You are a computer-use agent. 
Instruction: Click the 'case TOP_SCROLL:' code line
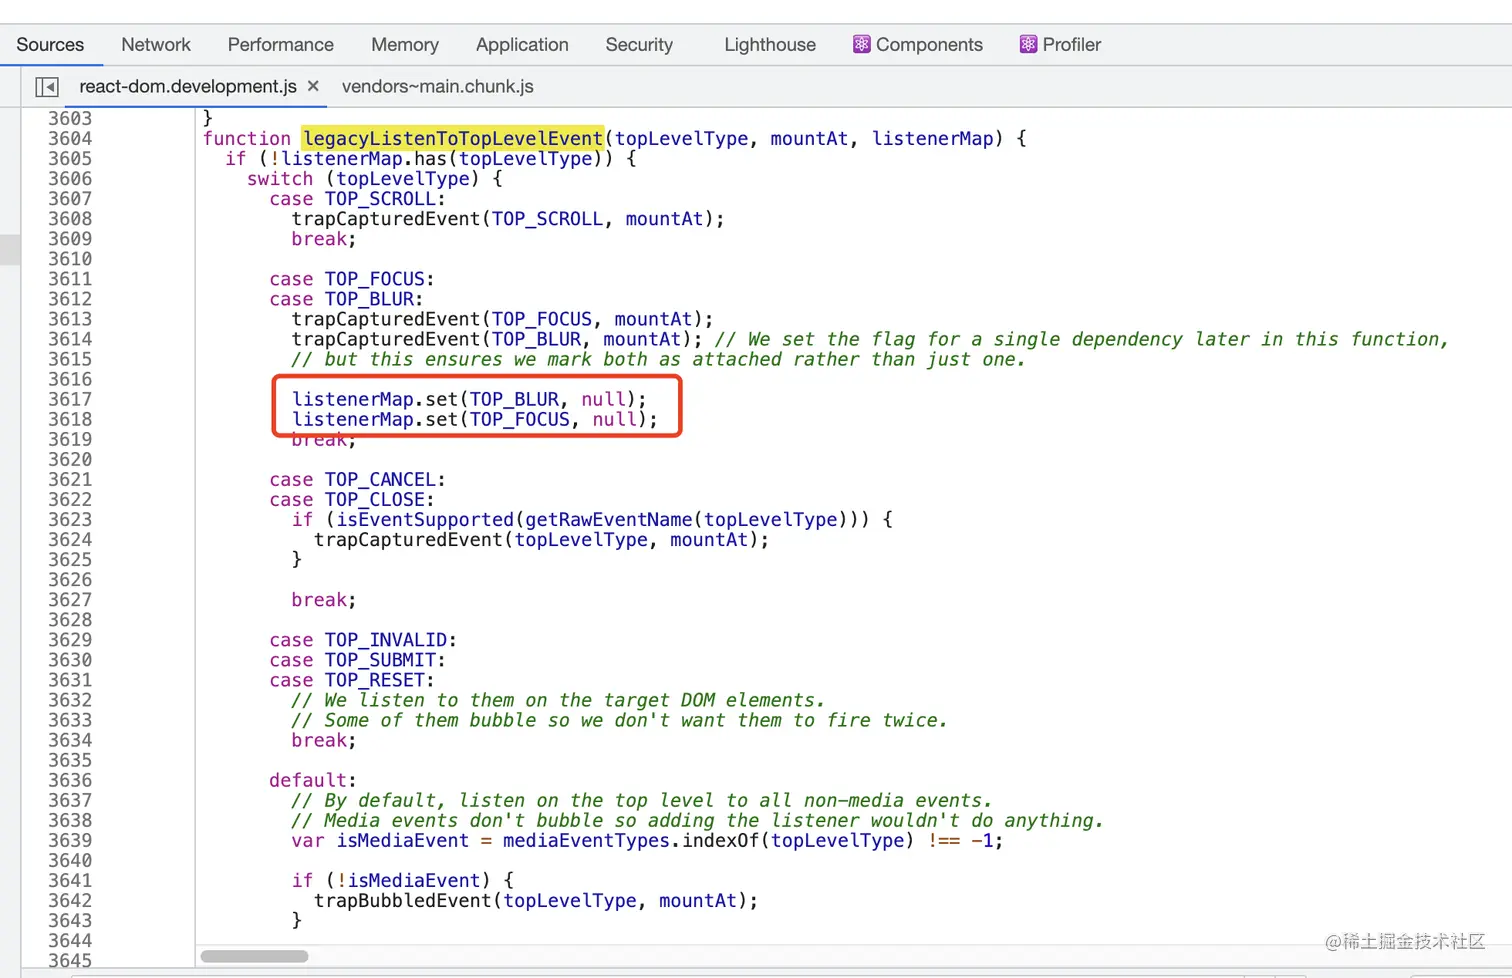(357, 199)
